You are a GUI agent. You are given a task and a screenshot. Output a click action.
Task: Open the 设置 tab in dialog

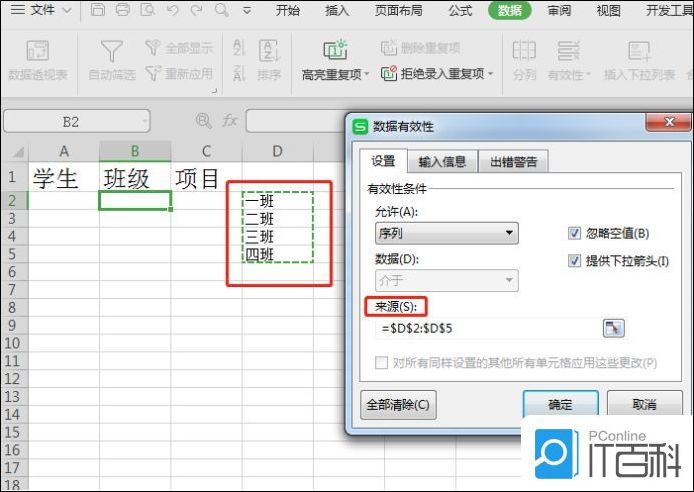(x=383, y=161)
